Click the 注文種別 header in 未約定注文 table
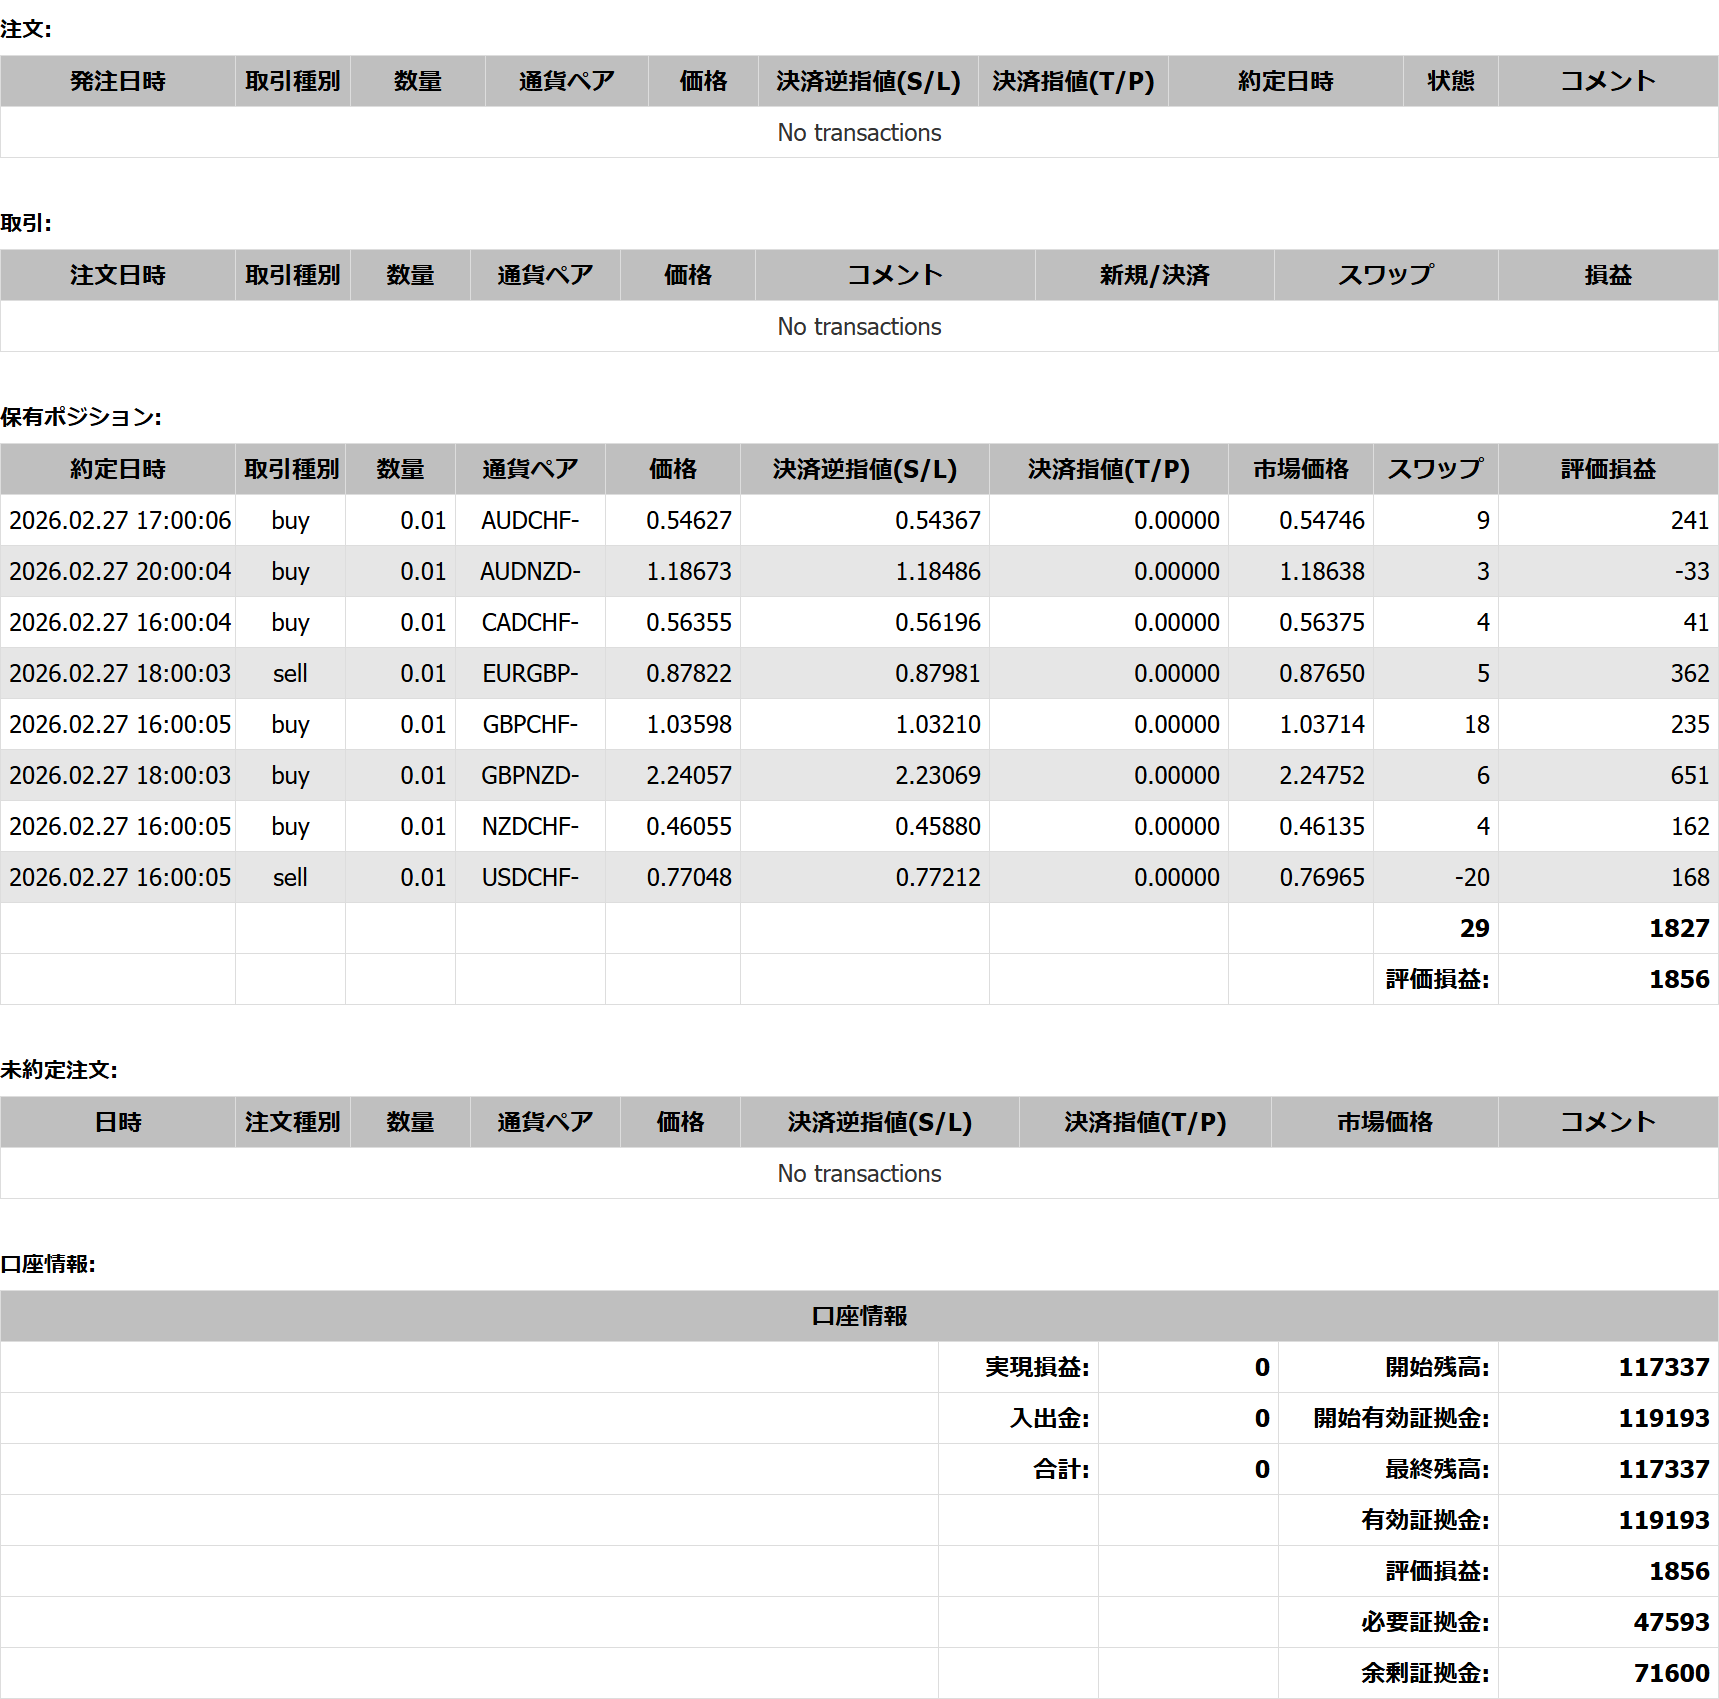Image resolution: width=1719 pixels, height=1699 pixels. [x=292, y=1122]
